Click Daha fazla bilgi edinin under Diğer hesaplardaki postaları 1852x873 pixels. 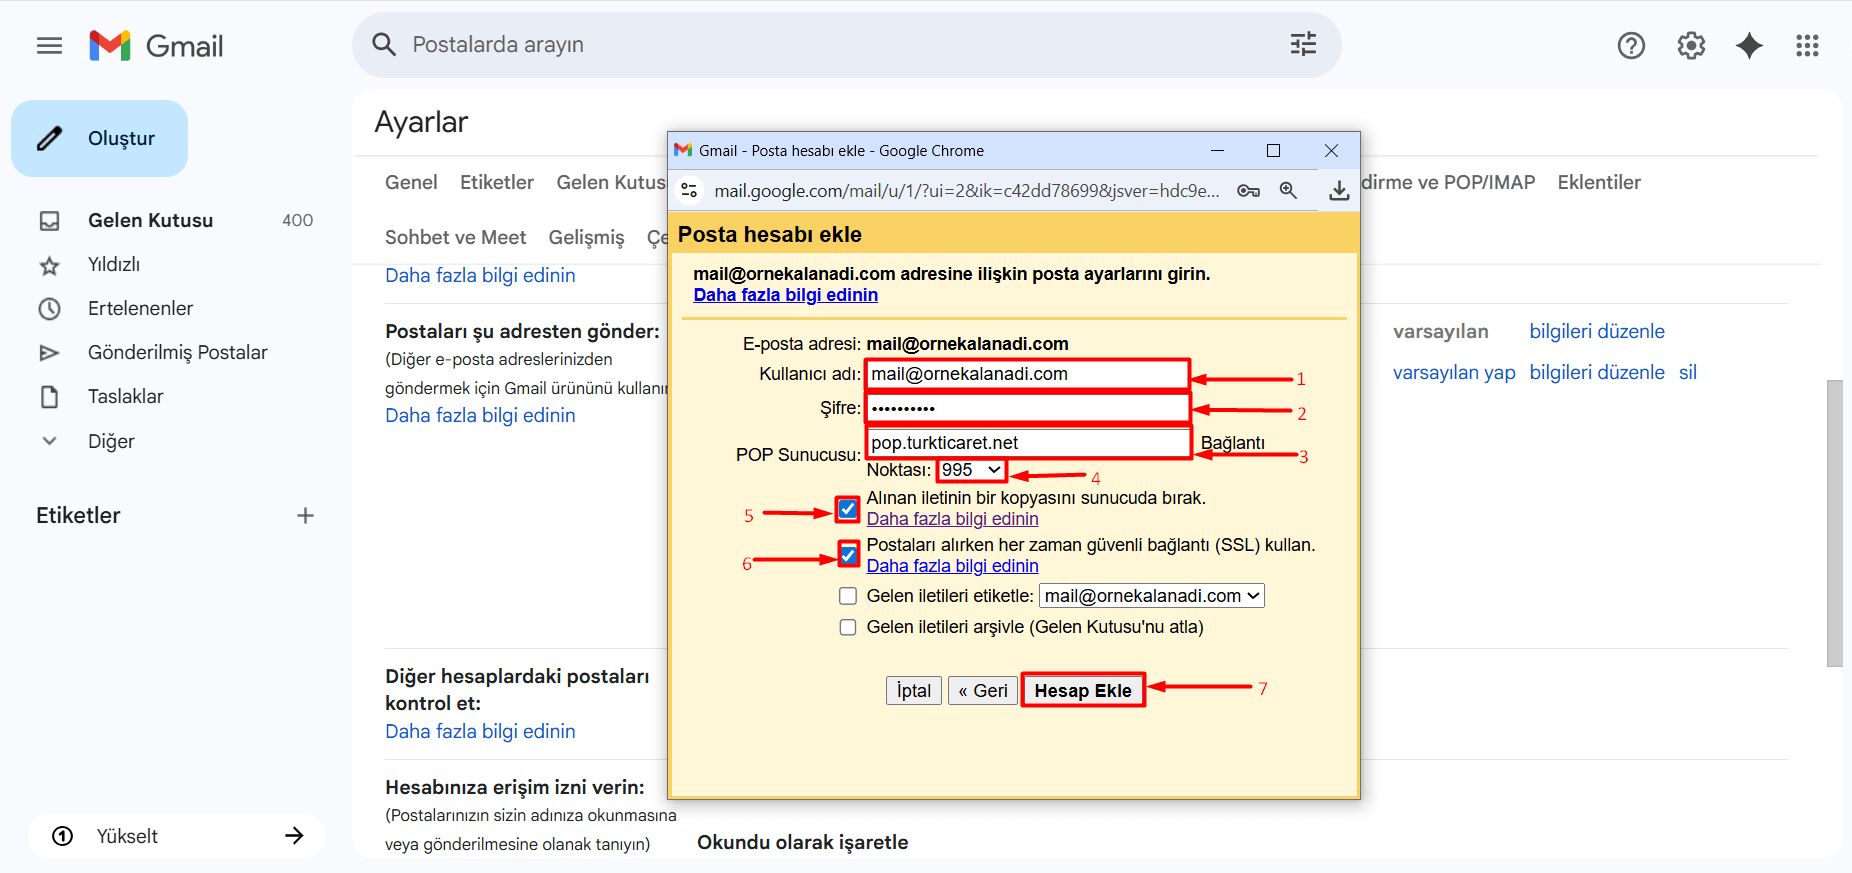pyautogui.click(x=480, y=731)
